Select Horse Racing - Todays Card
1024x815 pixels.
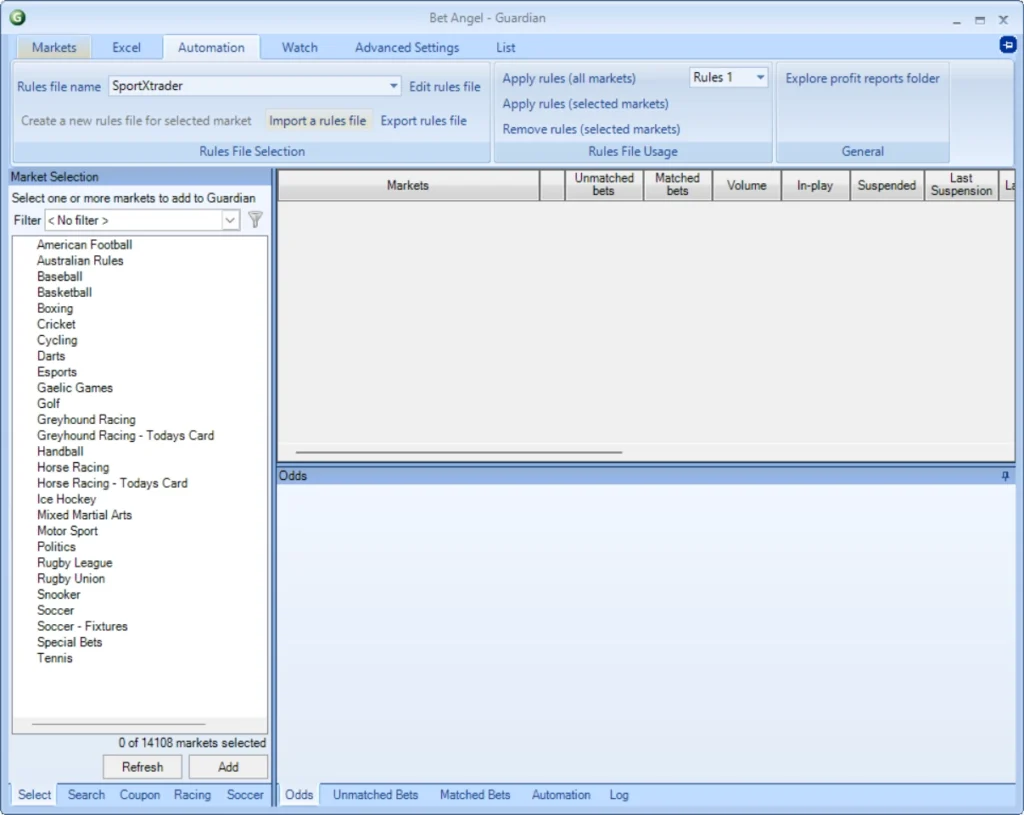tap(112, 483)
